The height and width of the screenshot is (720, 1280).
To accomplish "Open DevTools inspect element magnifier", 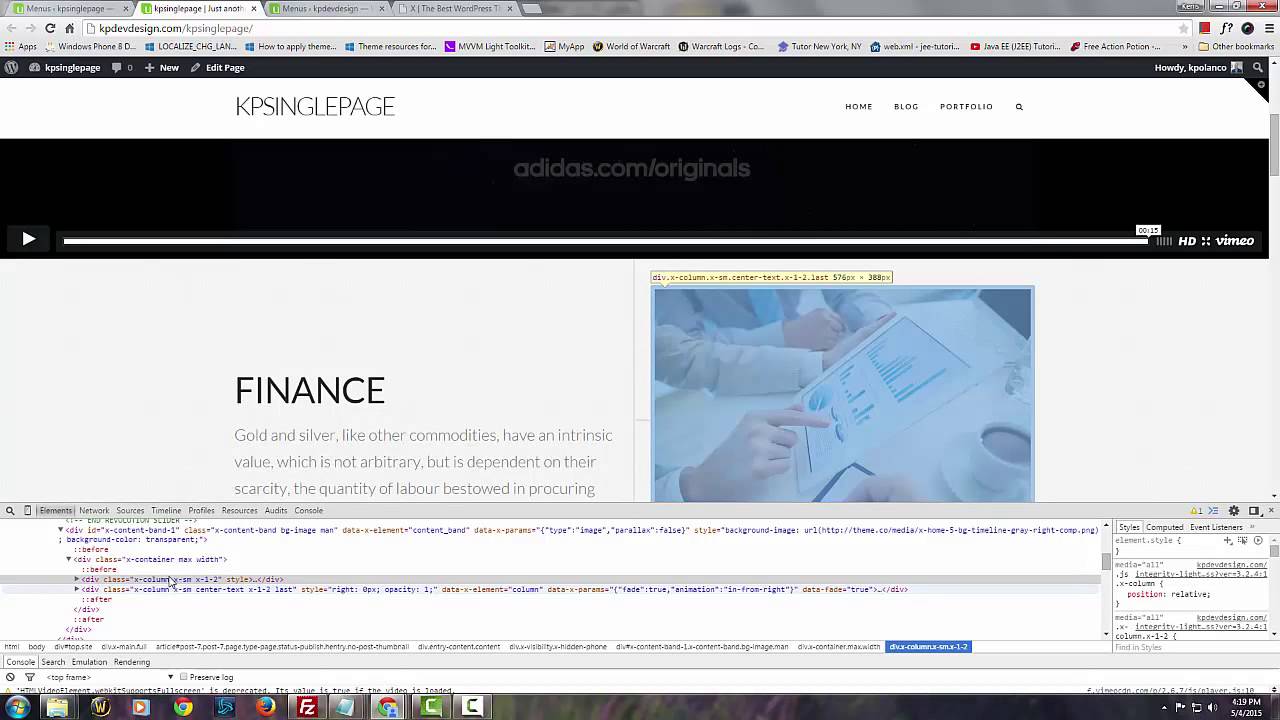I will pos(10,510).
